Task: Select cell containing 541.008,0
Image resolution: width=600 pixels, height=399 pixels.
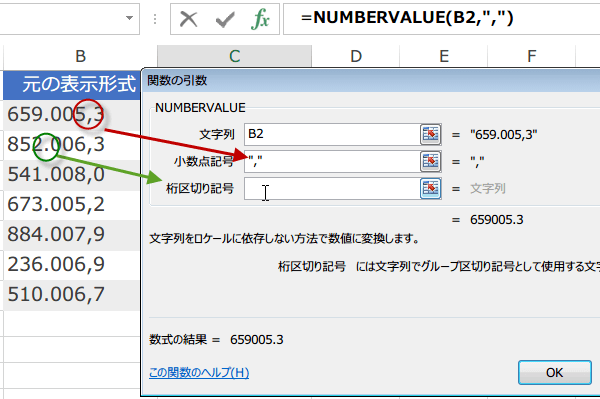Action: coord(72,174)
